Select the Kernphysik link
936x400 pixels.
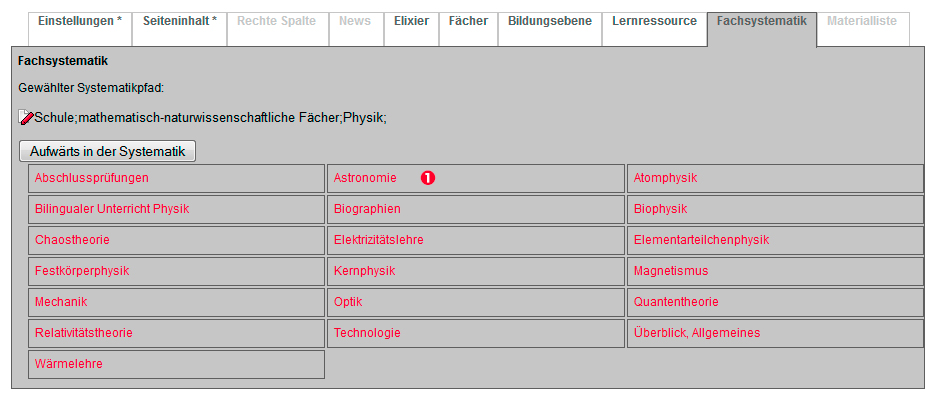[364, 271]
